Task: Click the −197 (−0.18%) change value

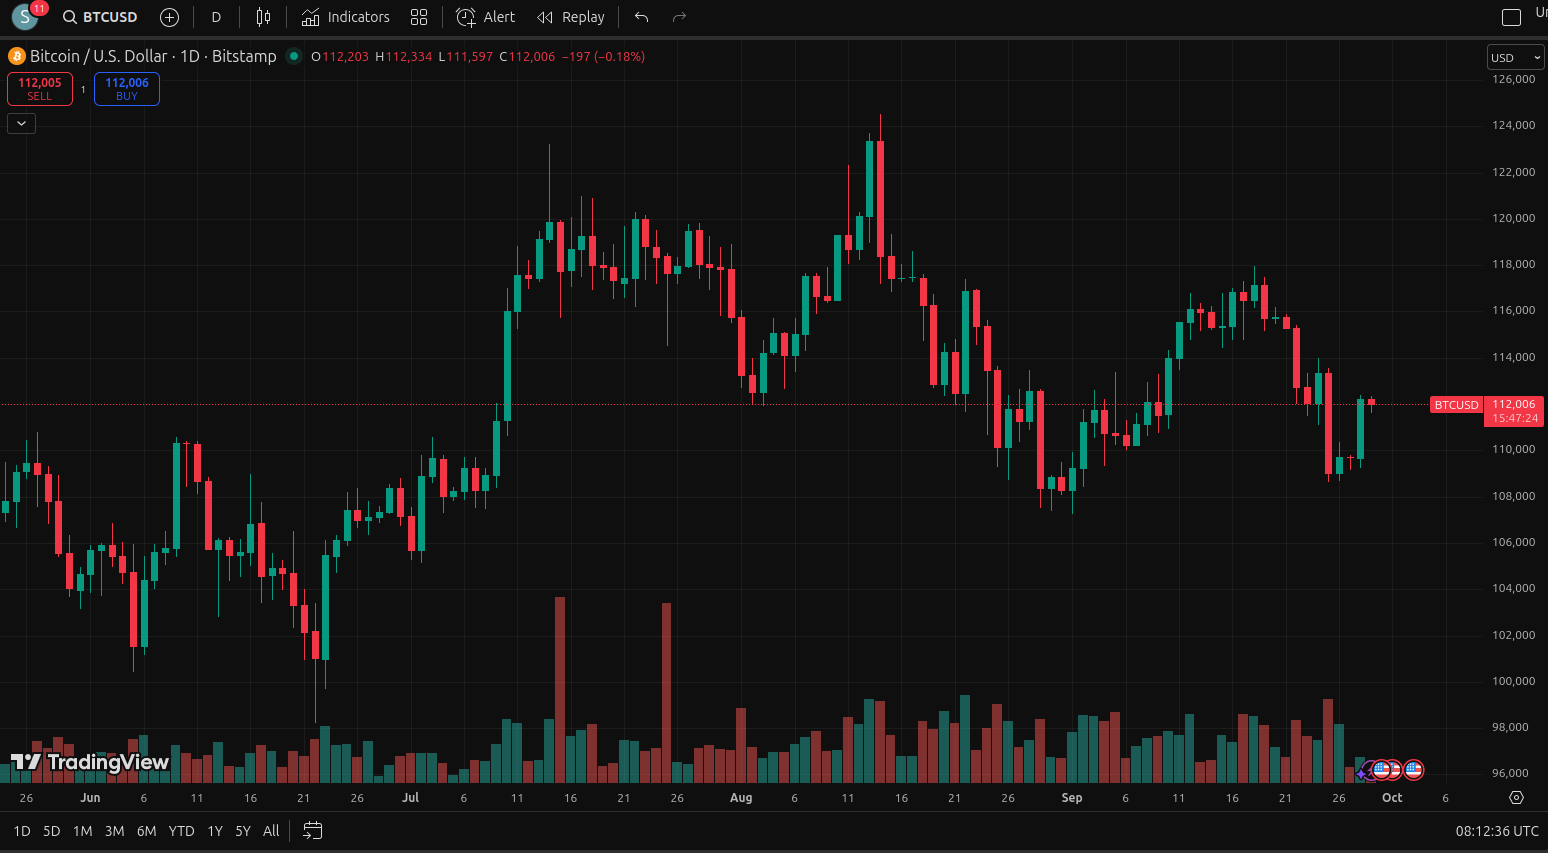Action: click(603, 57)
